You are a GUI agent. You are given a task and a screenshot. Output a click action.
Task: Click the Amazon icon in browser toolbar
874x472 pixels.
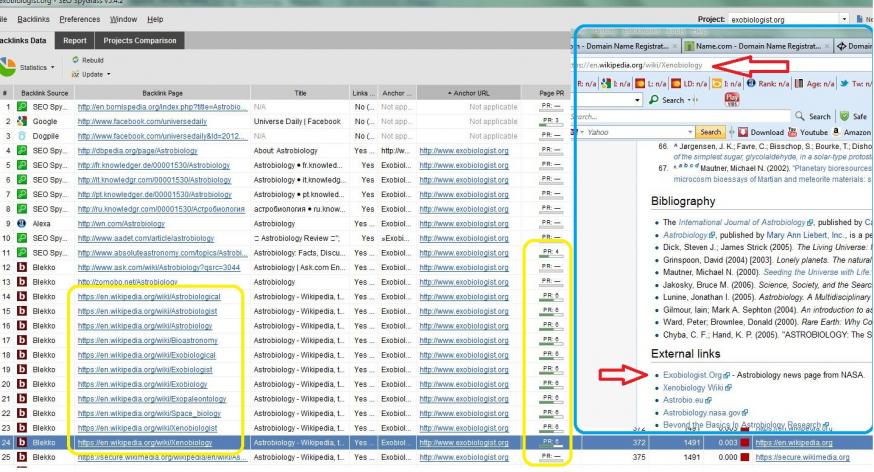[836, 132]
